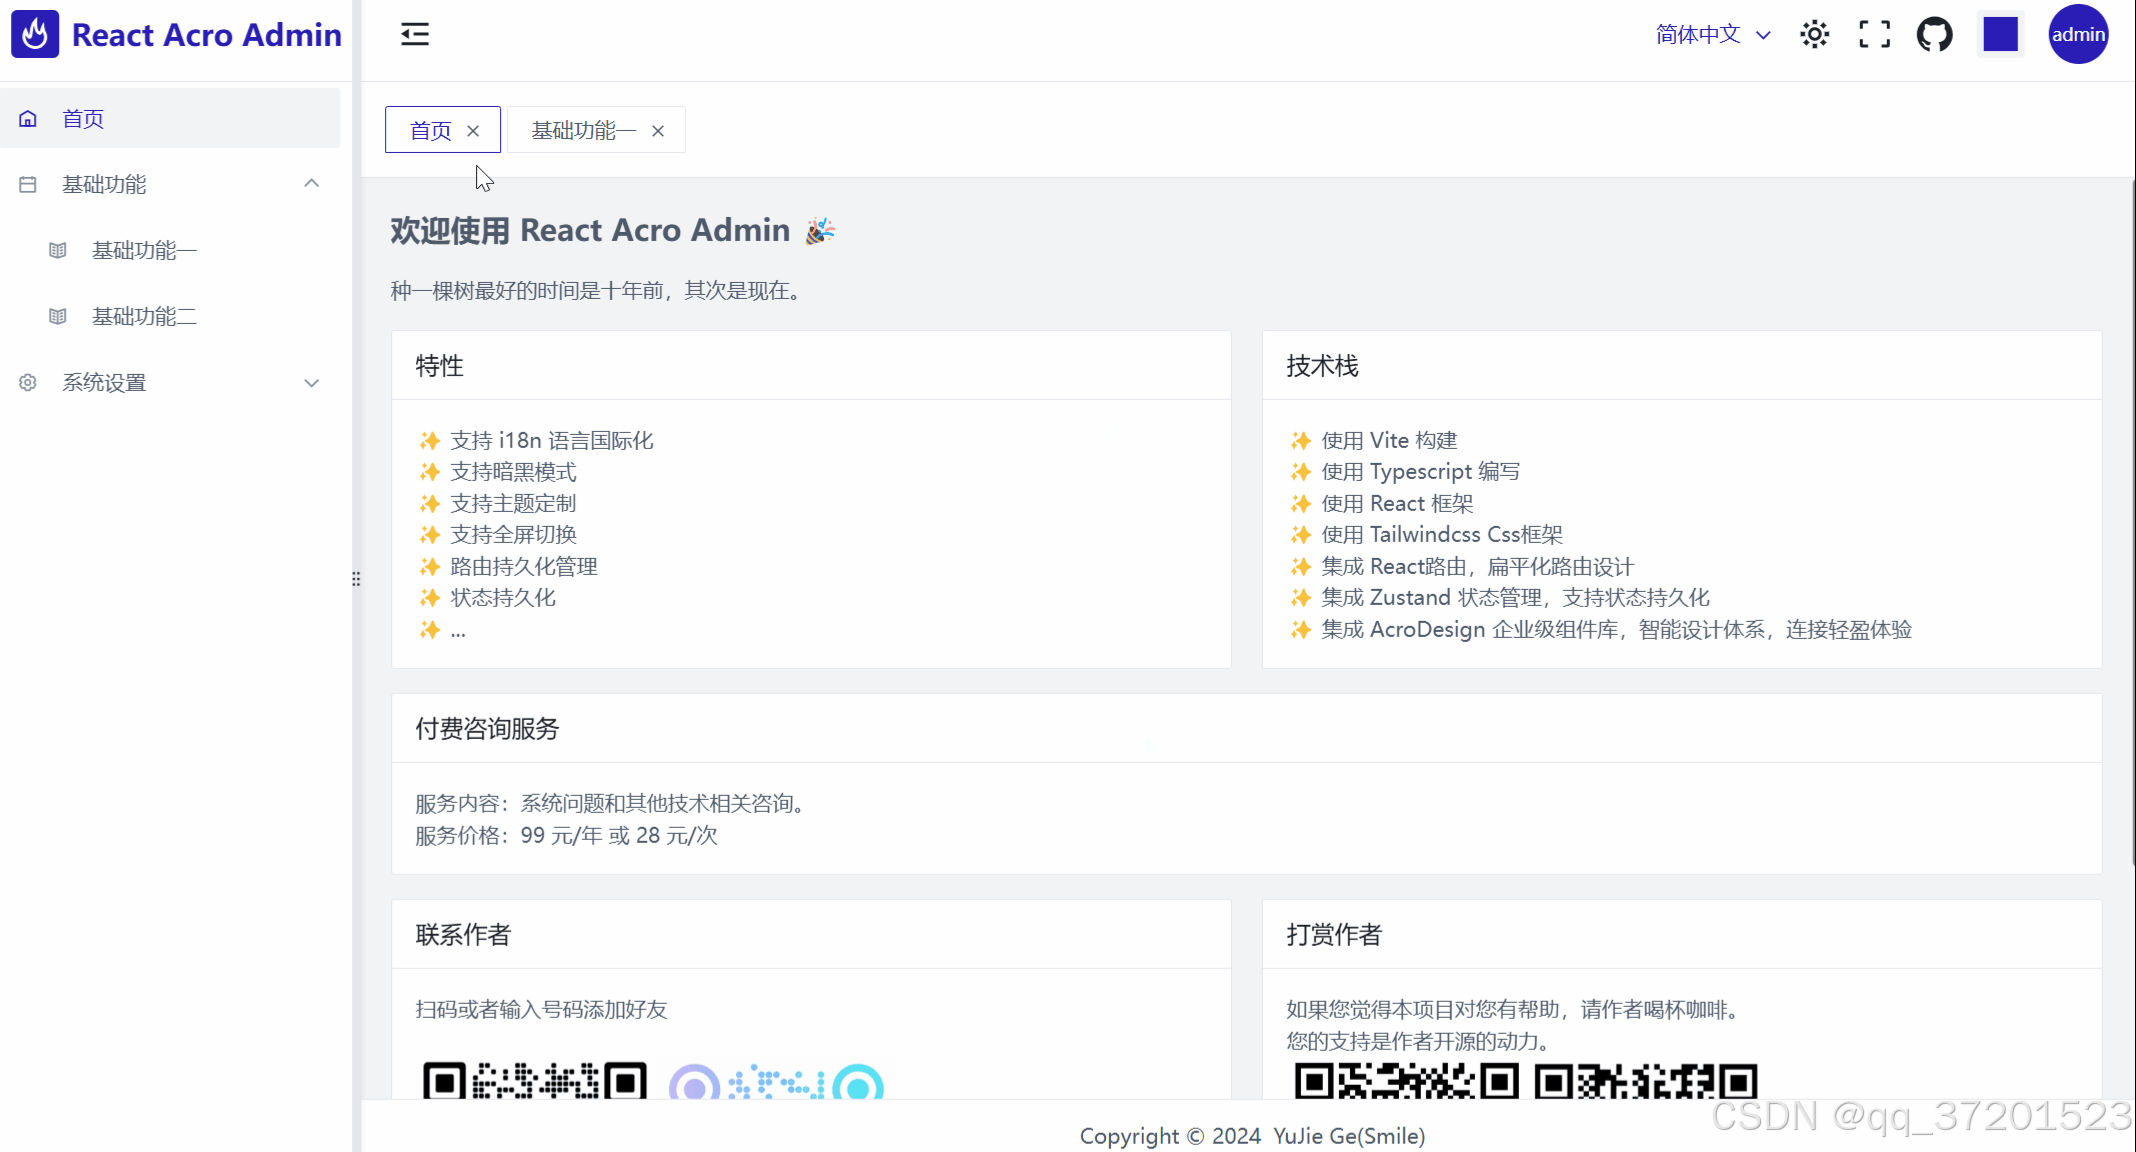Click the book icon beside 基础功能一
The width and height of the screenshot is (2136, 1152).
58,250
